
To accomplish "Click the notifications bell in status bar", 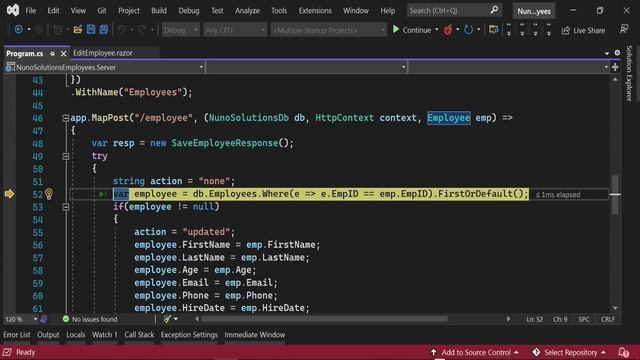I will (x=623, y=352).
